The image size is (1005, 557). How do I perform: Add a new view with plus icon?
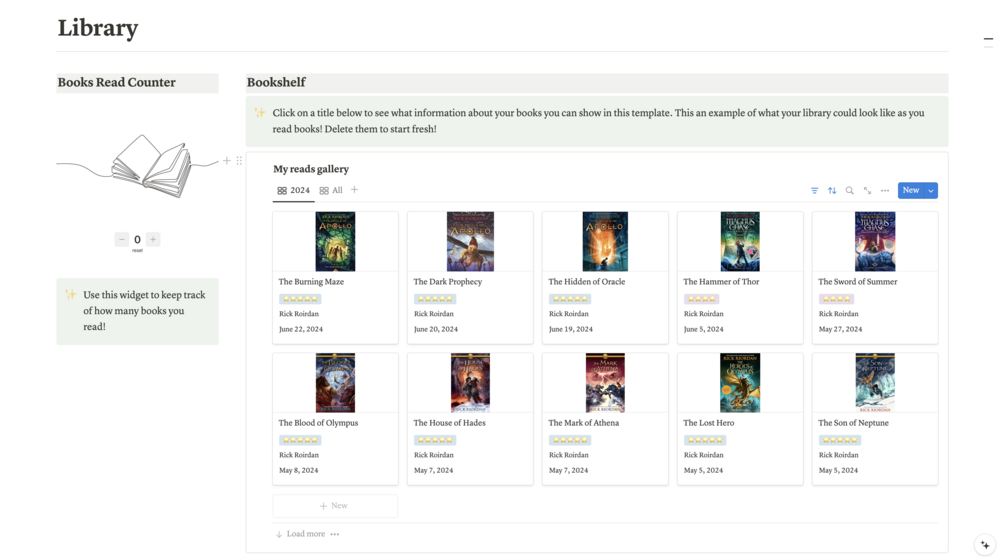click(x=354, y=190)
